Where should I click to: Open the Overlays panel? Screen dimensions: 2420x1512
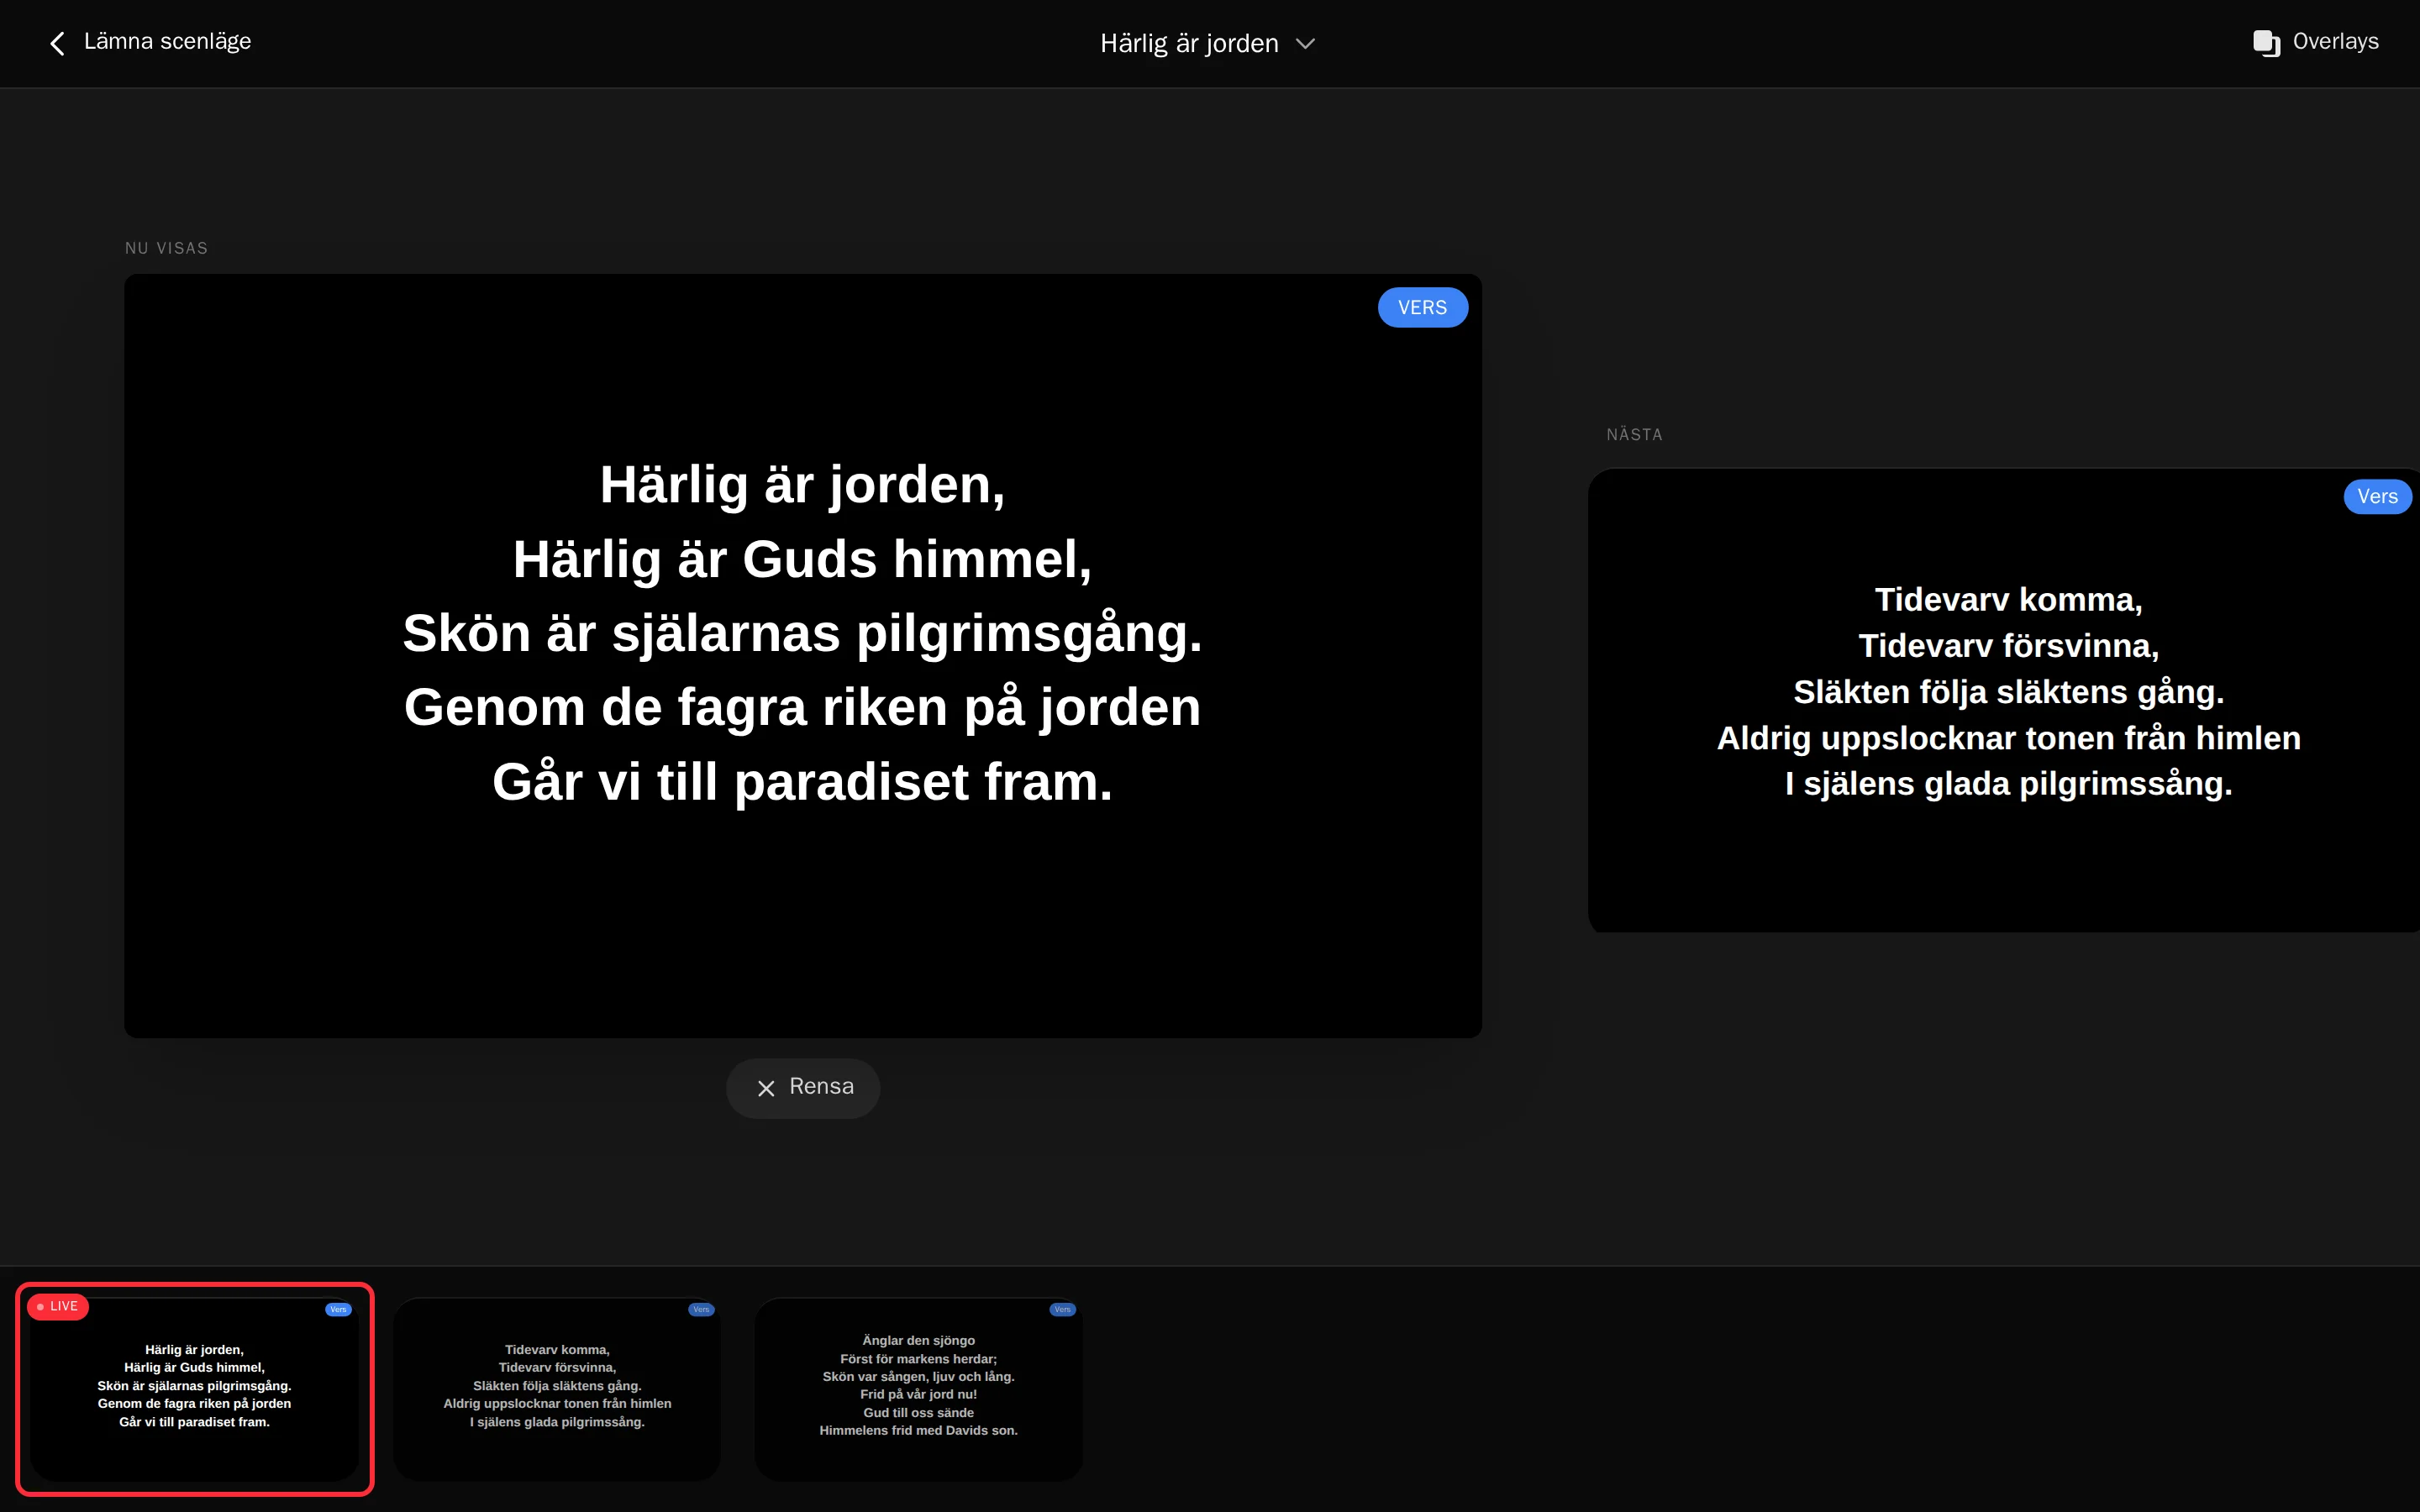click(2315, 42)
